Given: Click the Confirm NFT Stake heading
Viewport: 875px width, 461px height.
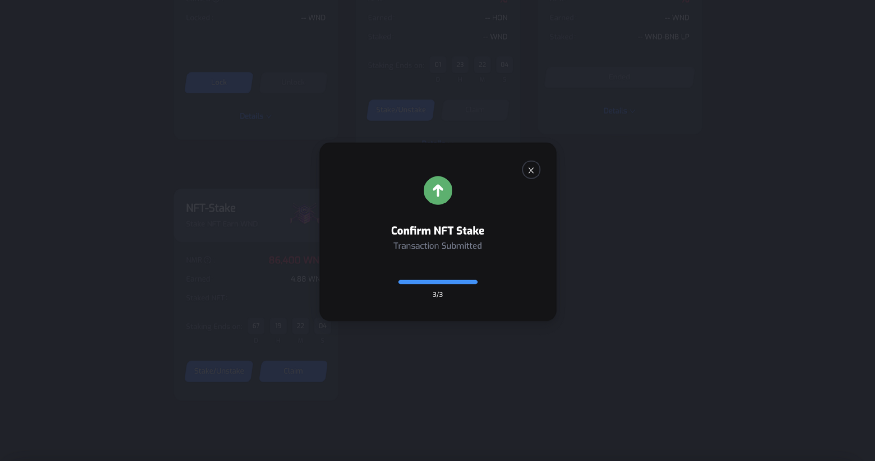Looking at the screenshot, I should pos(438,231).
